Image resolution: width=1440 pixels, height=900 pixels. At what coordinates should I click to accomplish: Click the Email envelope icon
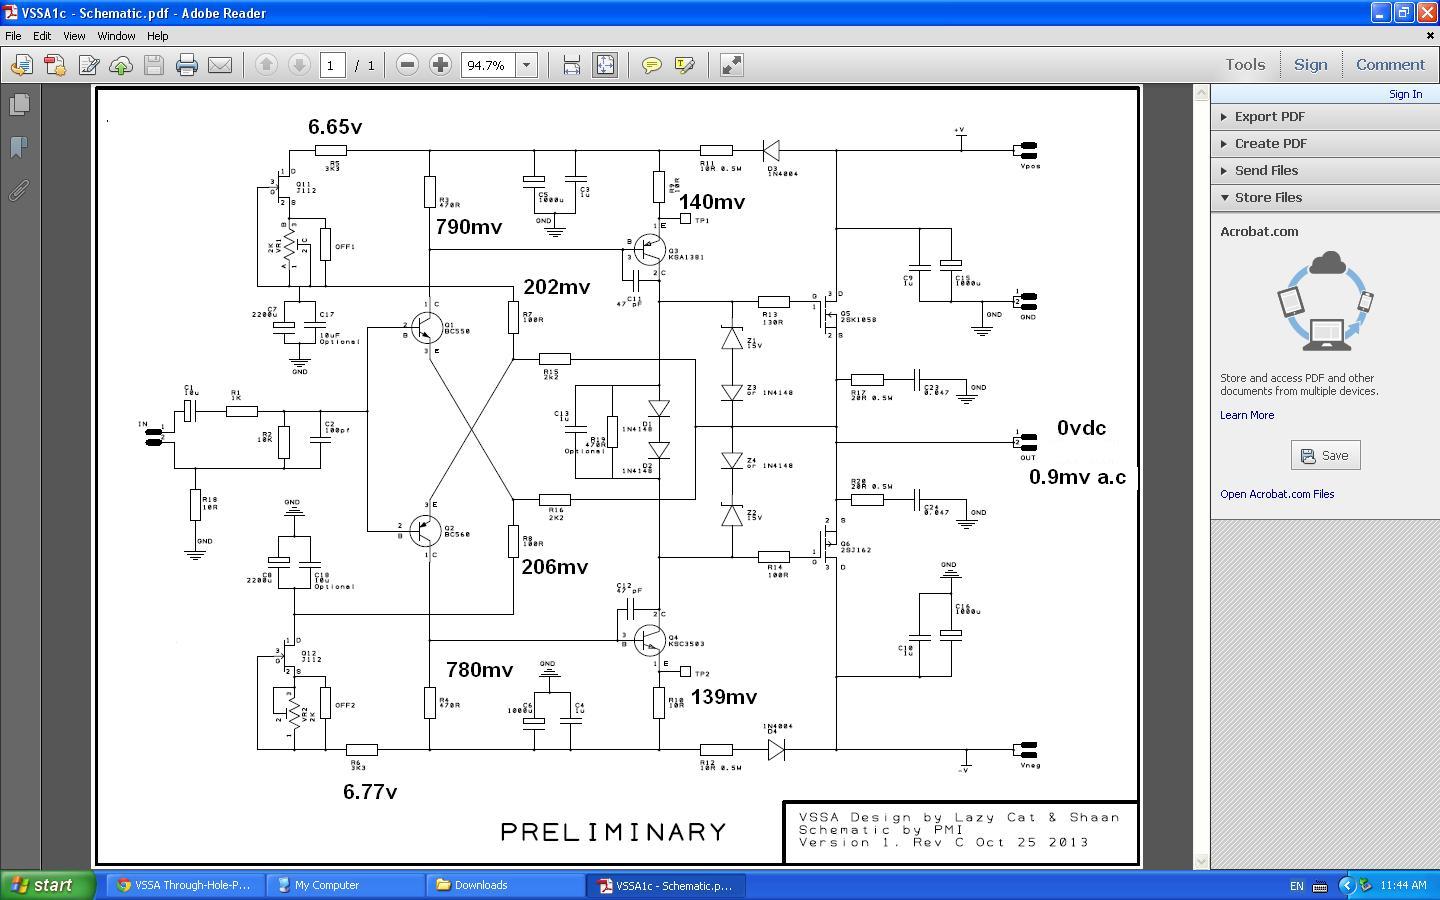(x=220, y=65)
